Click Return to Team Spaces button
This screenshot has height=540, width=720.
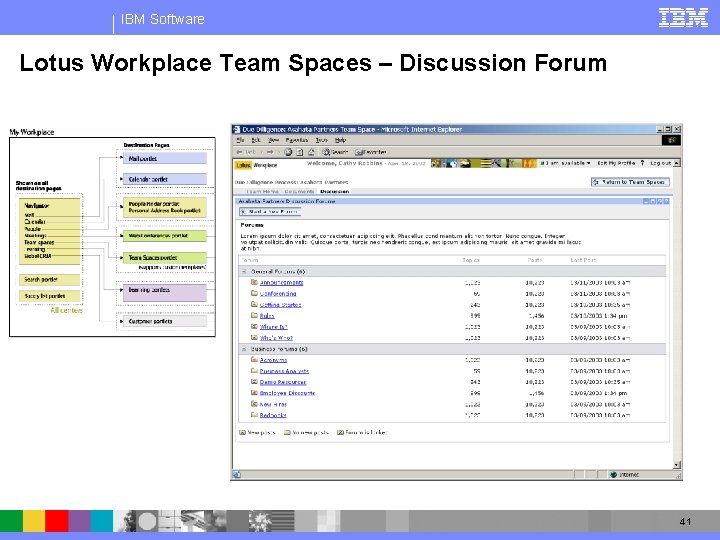pyautogui.click(x=630, y=182)
